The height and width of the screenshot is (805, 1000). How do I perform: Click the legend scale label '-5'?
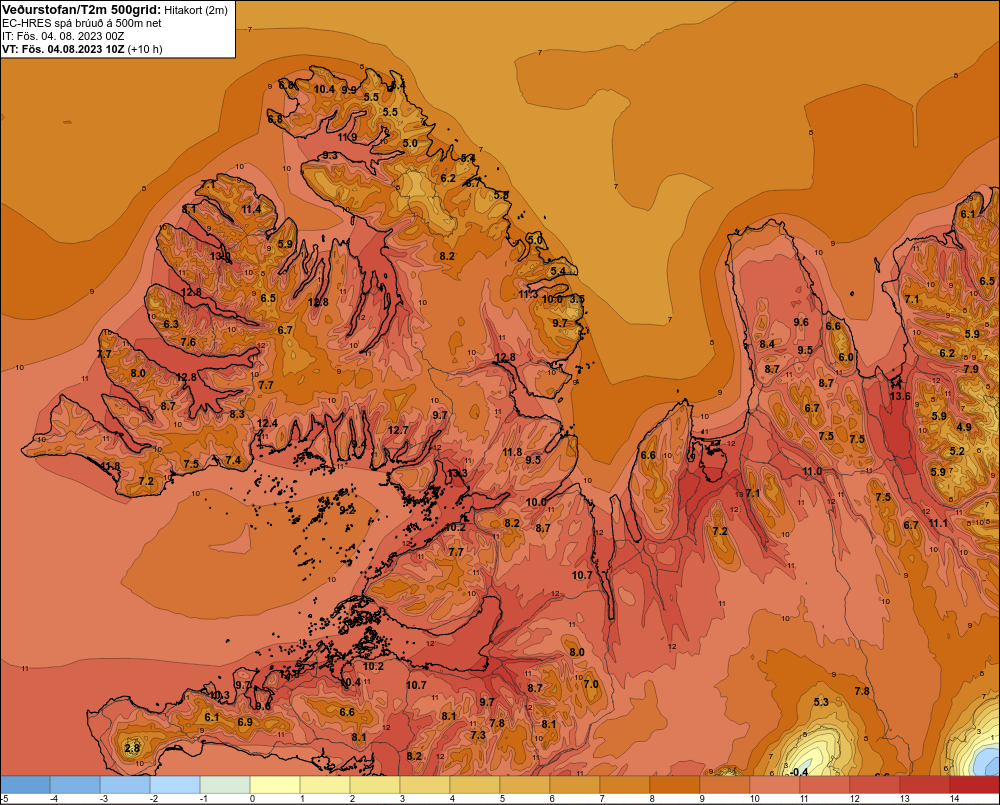point(4,799)
